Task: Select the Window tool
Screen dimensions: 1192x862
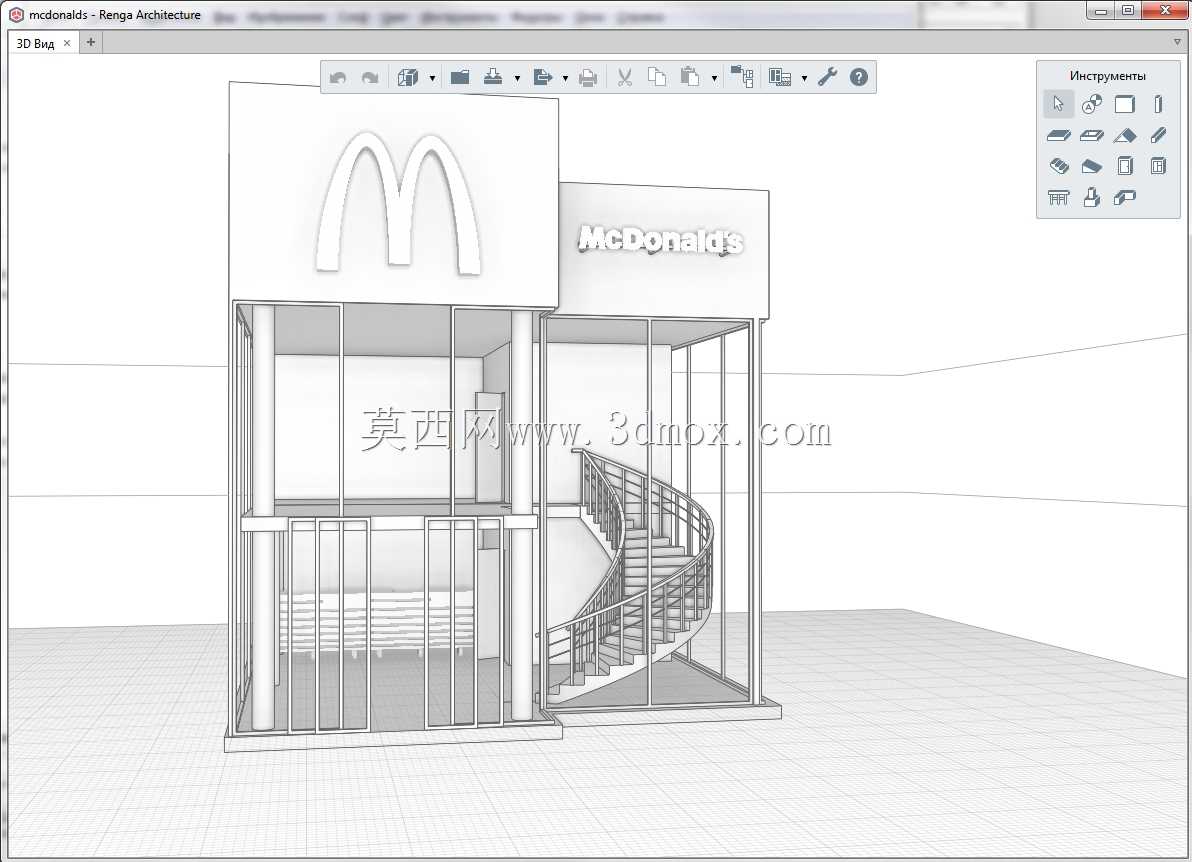Action: pyautogui.click(x=1158, y=166)
